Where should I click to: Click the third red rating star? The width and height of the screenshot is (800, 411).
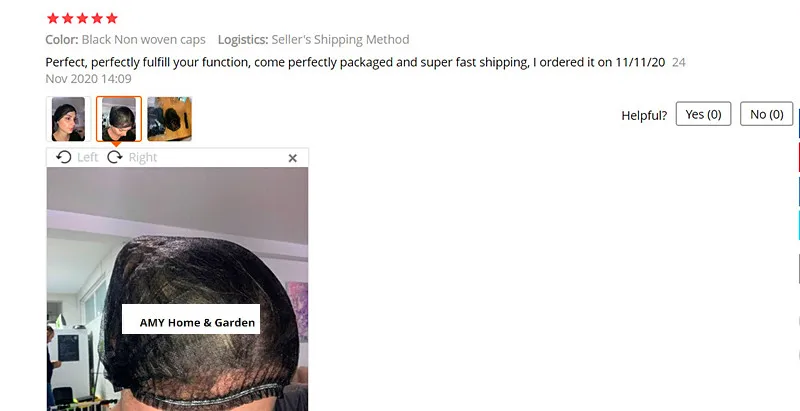(82, 18)
